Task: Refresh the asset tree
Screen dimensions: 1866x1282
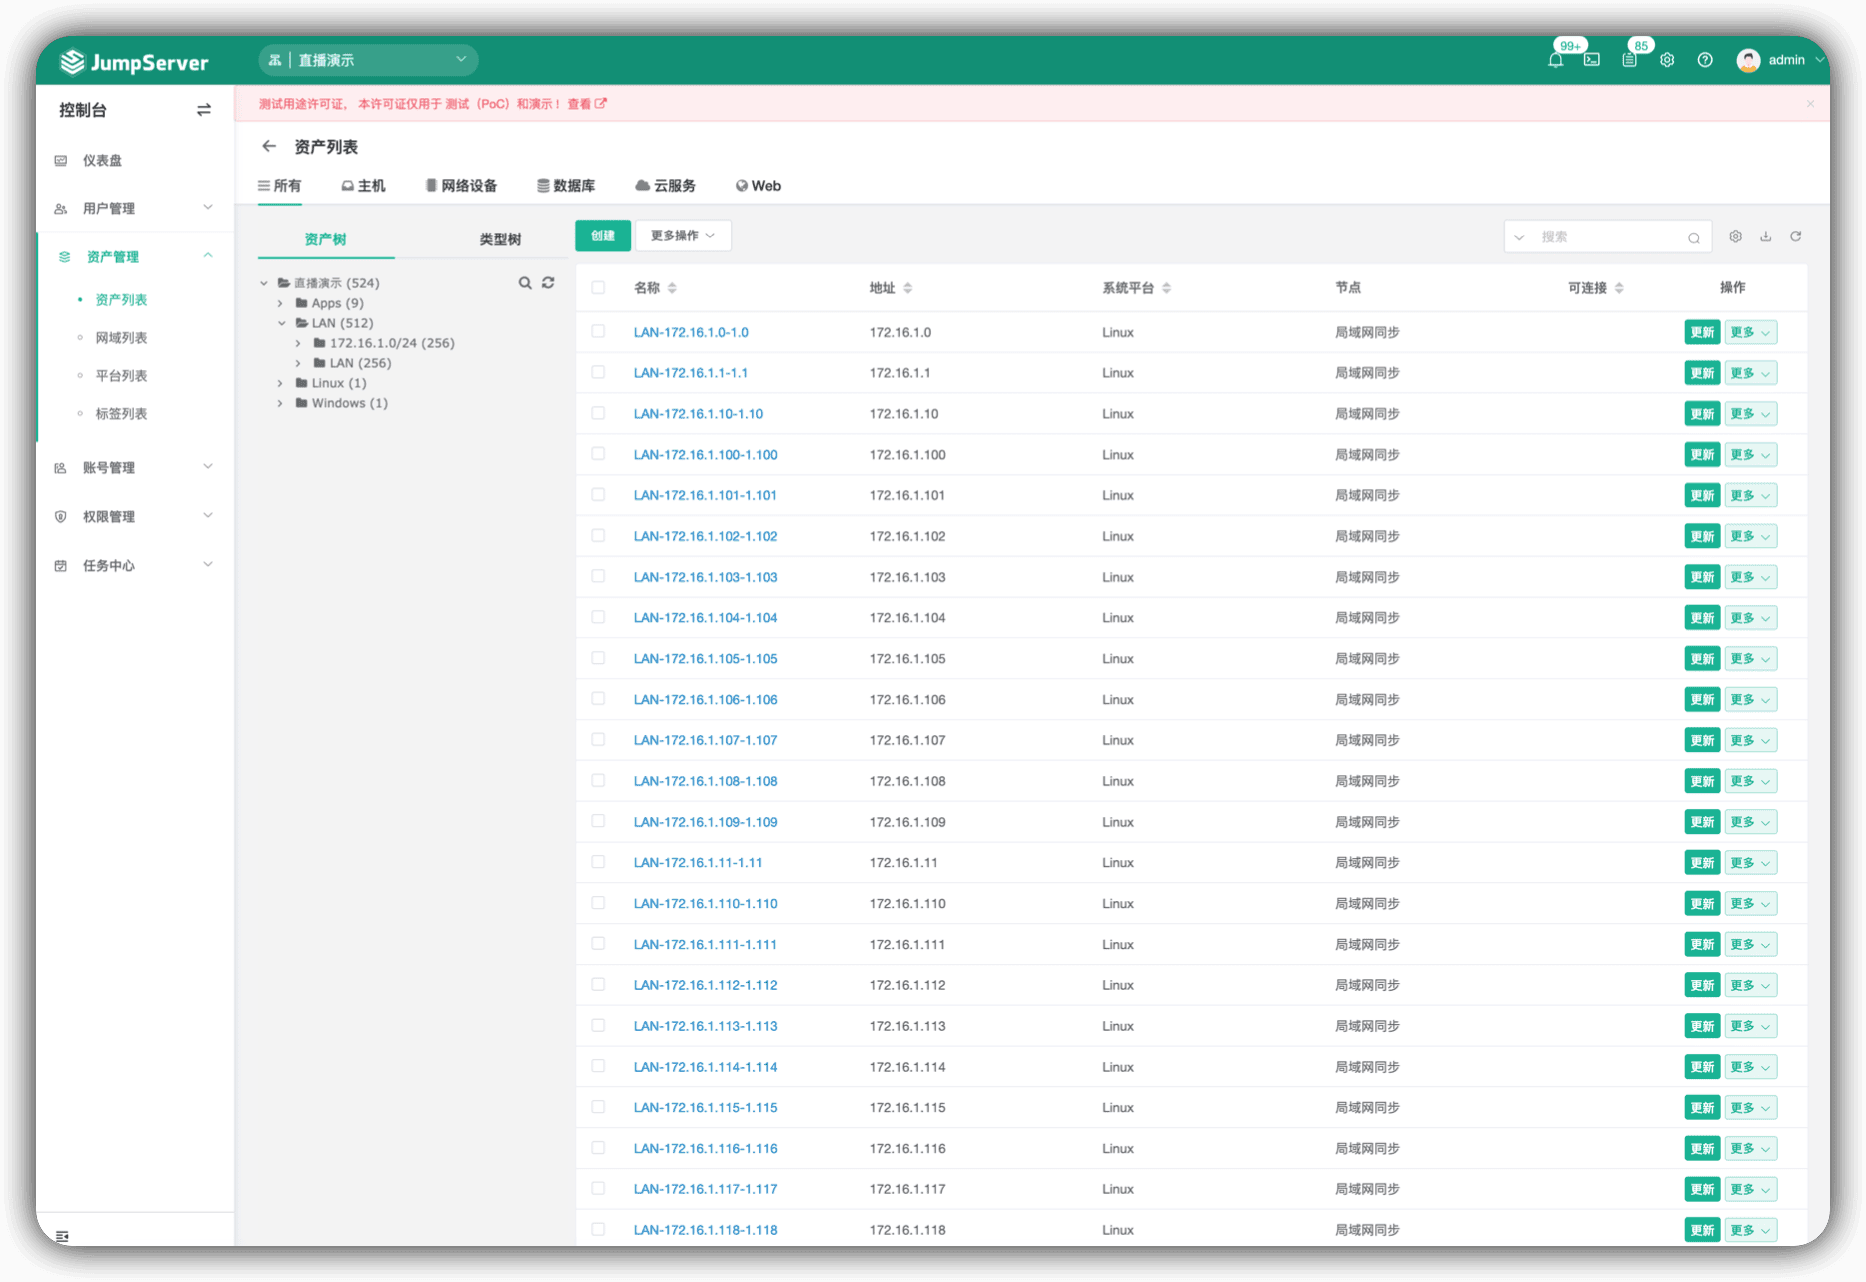Action: 548,283
